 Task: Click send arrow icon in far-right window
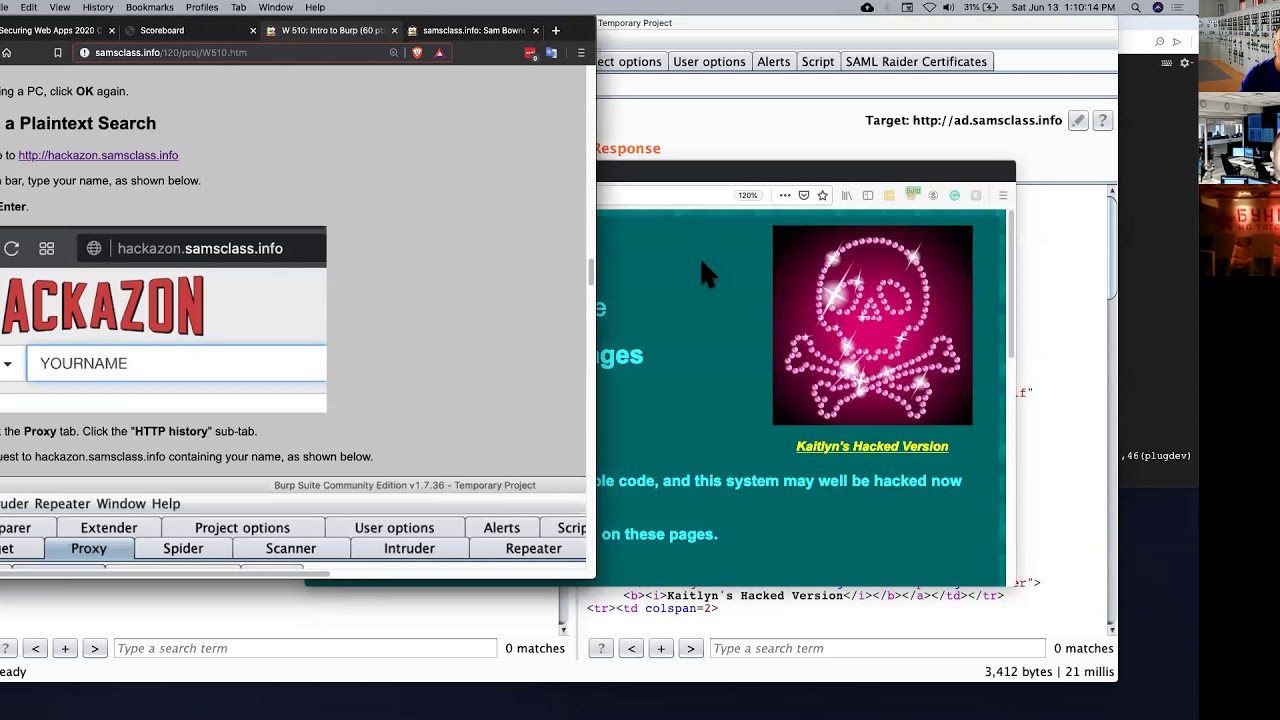[x=1177, y=42]
